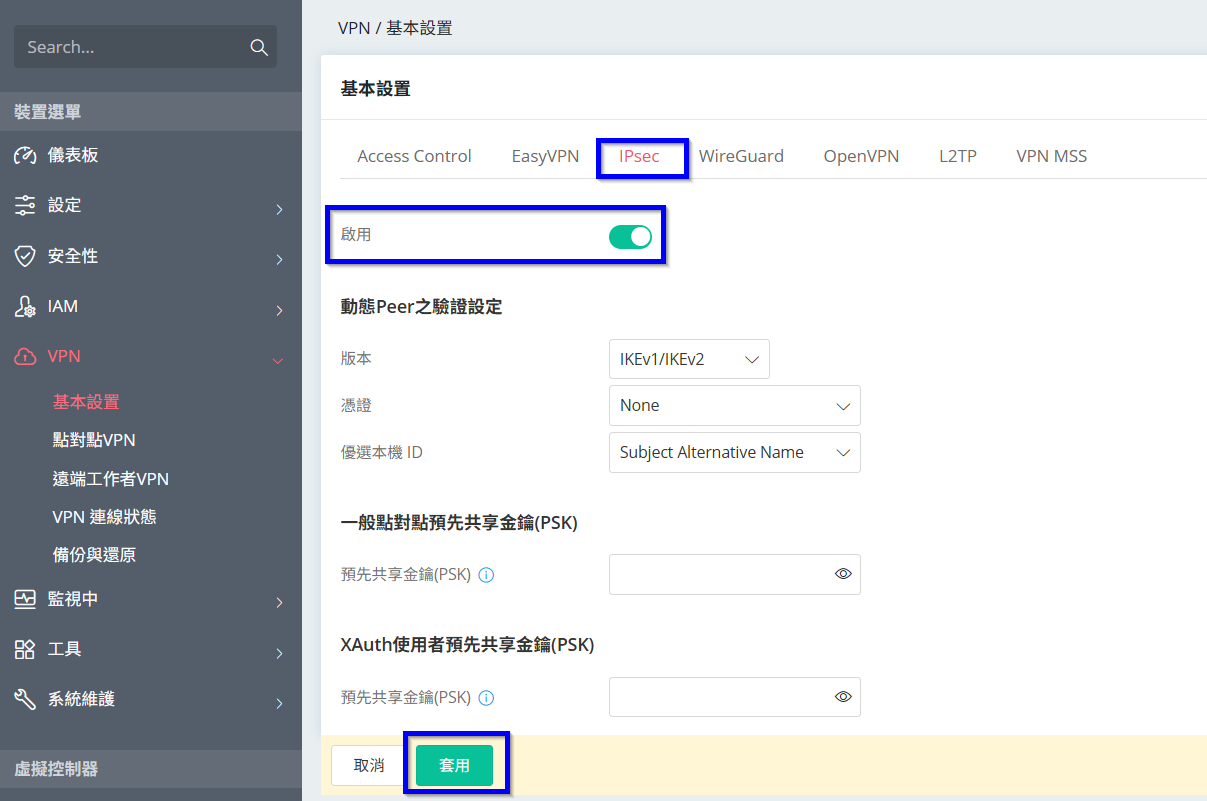Click the IAM user icon
Screen dimensions: 1207x801
point(25,307)
